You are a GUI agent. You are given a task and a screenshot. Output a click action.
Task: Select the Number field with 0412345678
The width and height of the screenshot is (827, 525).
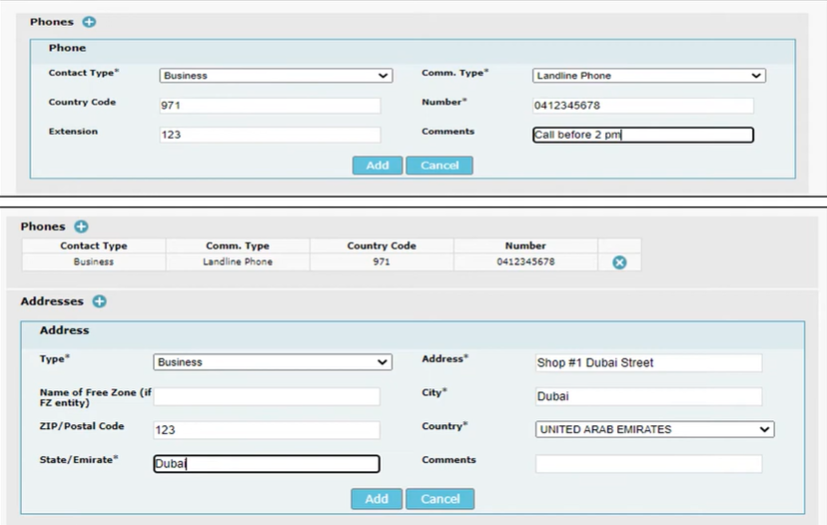[x=643, y=106]
